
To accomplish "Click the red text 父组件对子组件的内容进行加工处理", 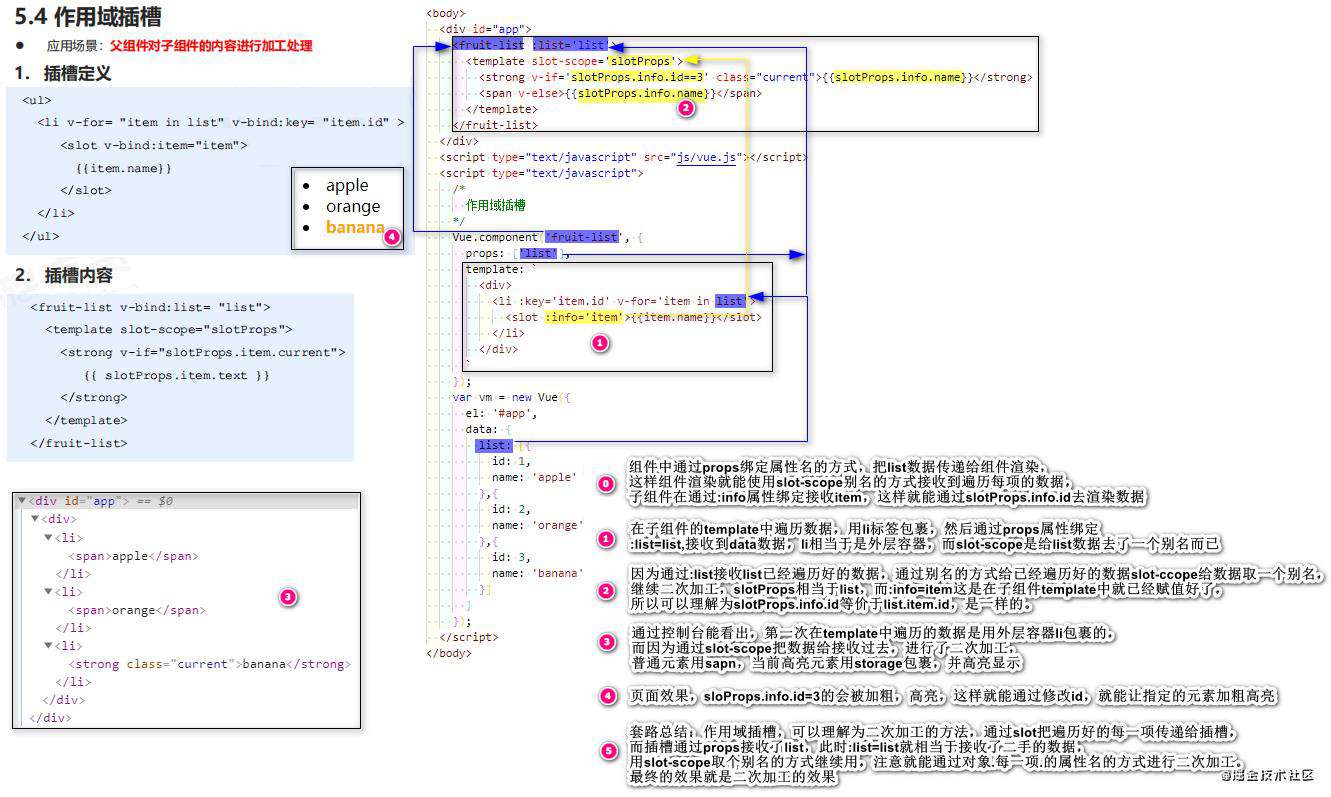I will (x=211, y=46).
